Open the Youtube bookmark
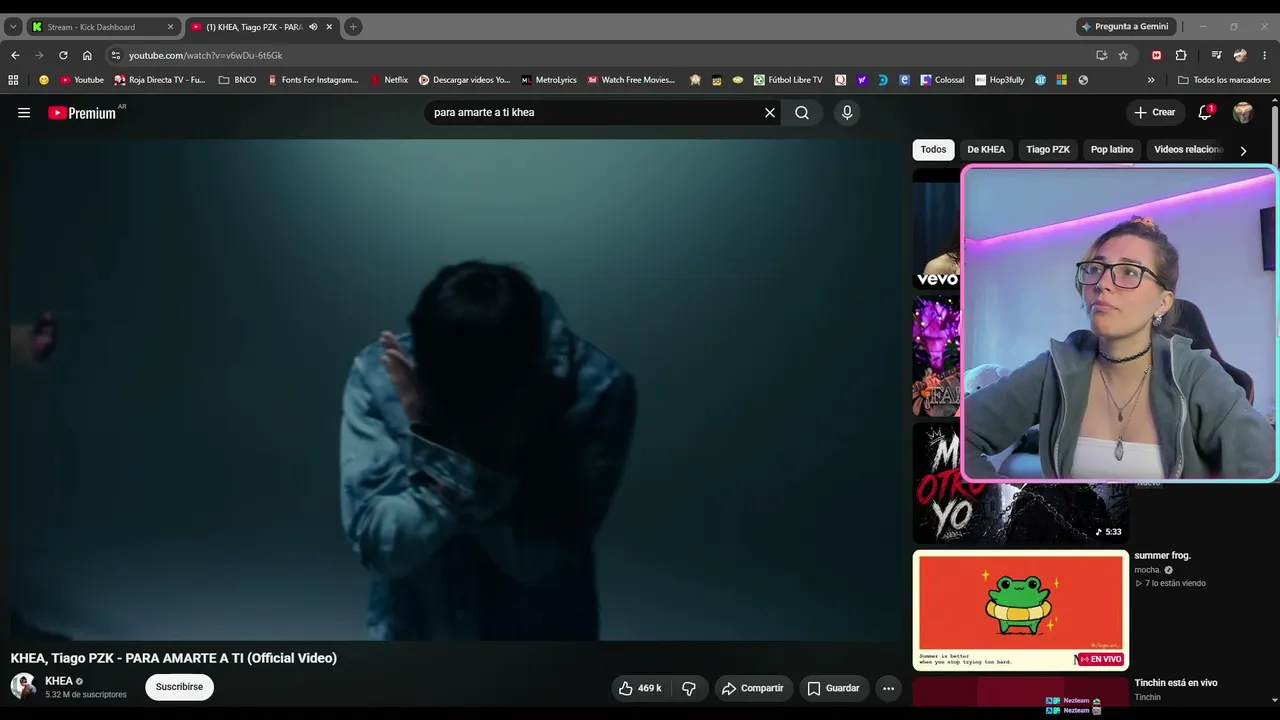The width and height of the screenshot is (1280, 720). tap(82, 80)
